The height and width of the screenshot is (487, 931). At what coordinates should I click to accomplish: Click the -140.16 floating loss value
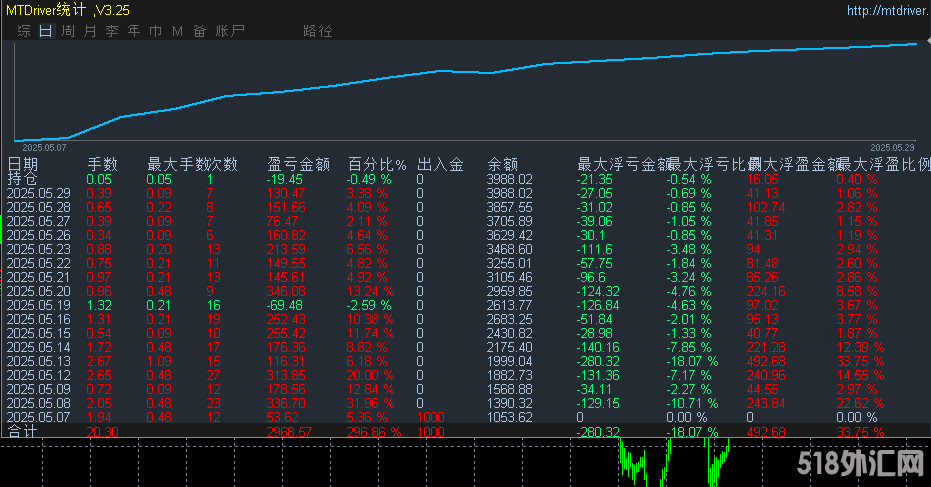coord(598,347)
